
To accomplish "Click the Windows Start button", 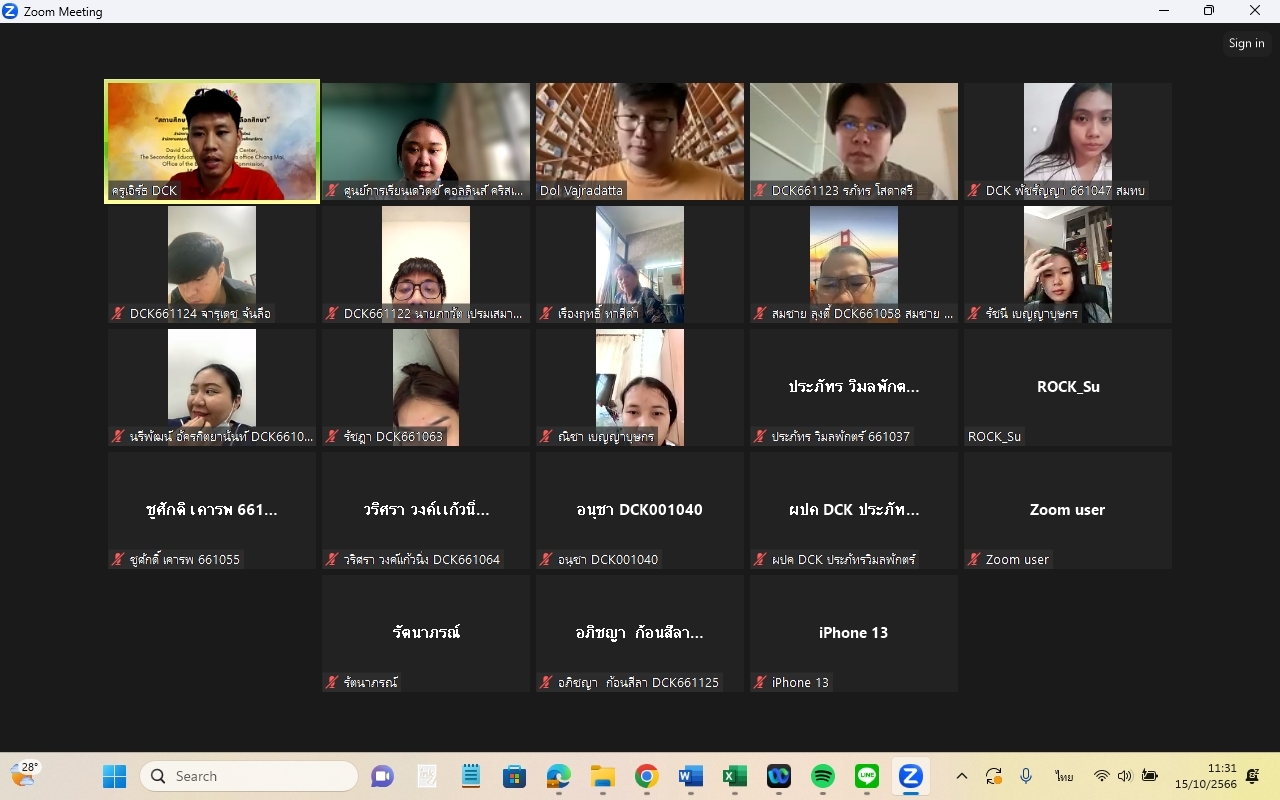I will click(x=115, y=776).
